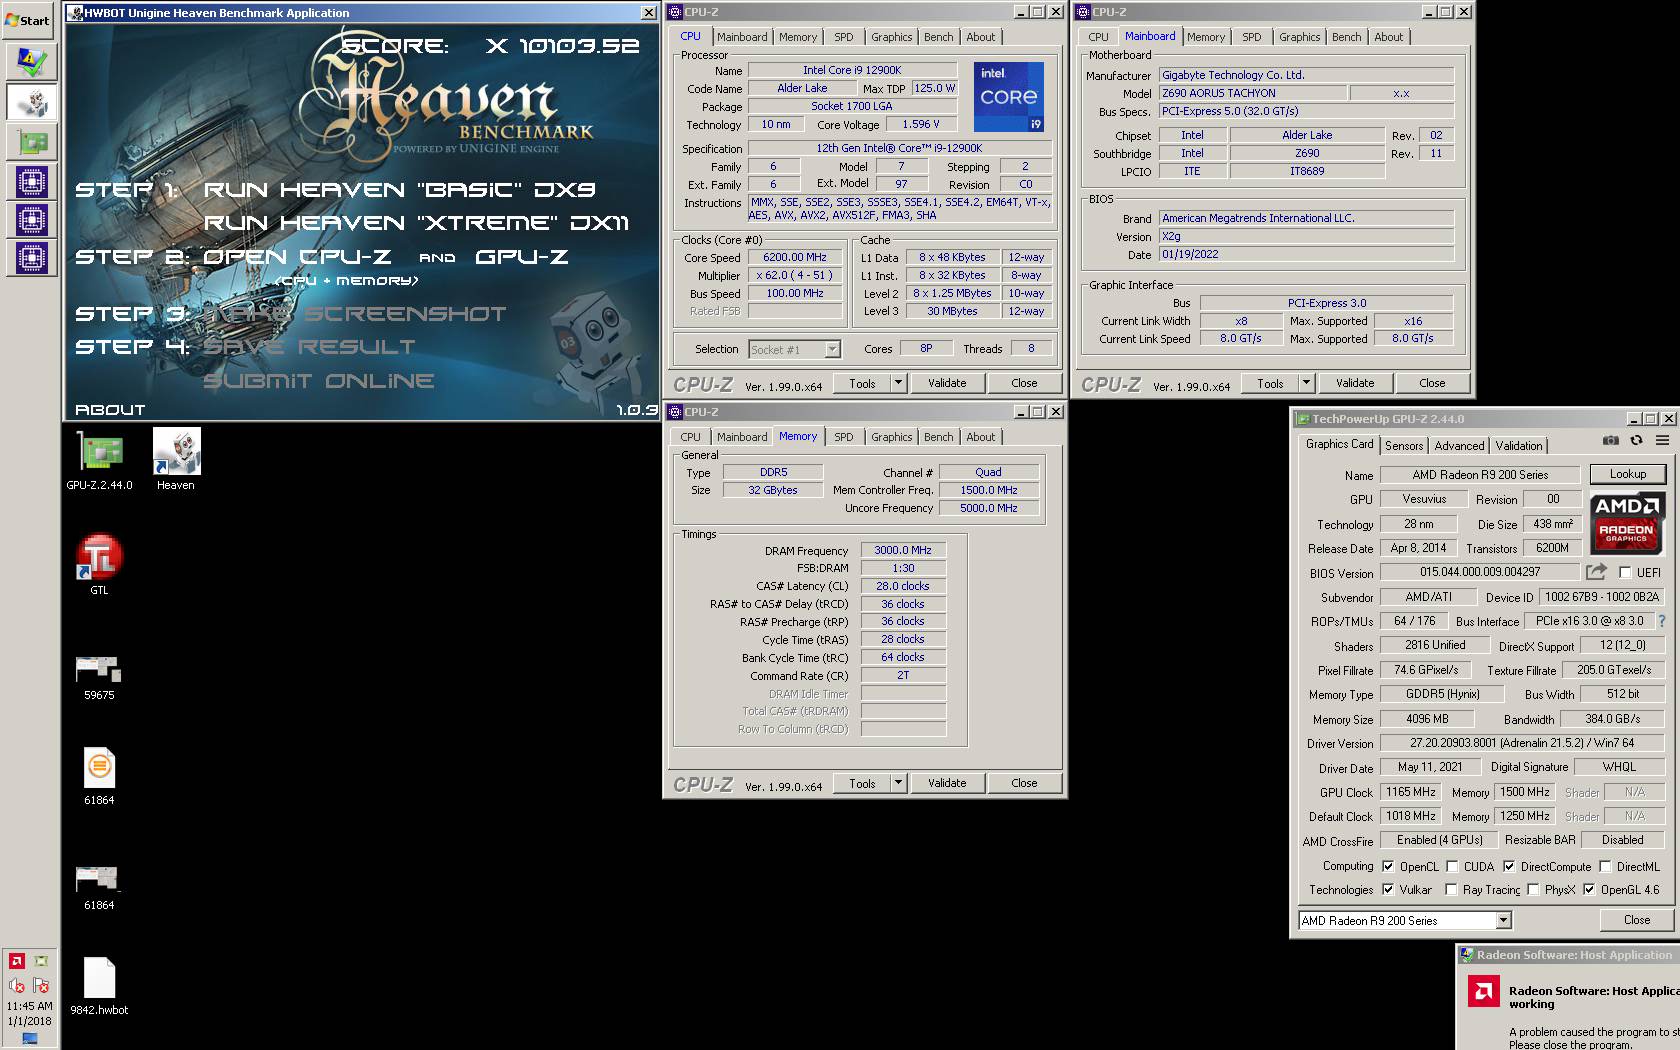Click the top taskbar checkmark application icon
1680x1050 pixels.
(32, 62)
